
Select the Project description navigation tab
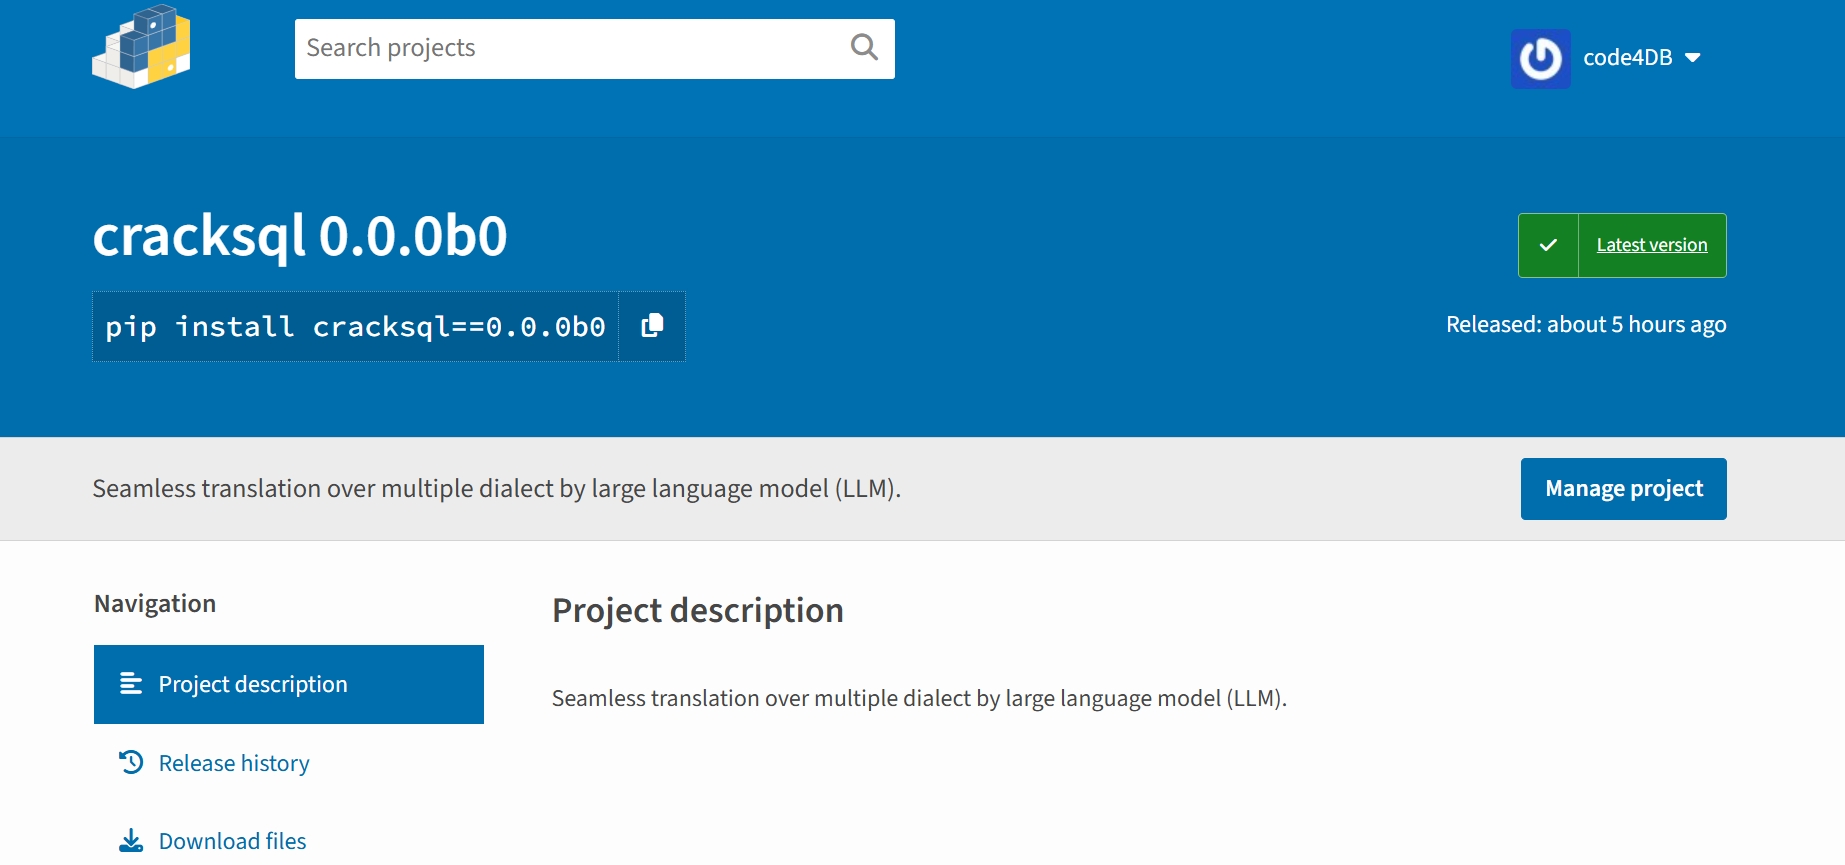tap(289, 684)
